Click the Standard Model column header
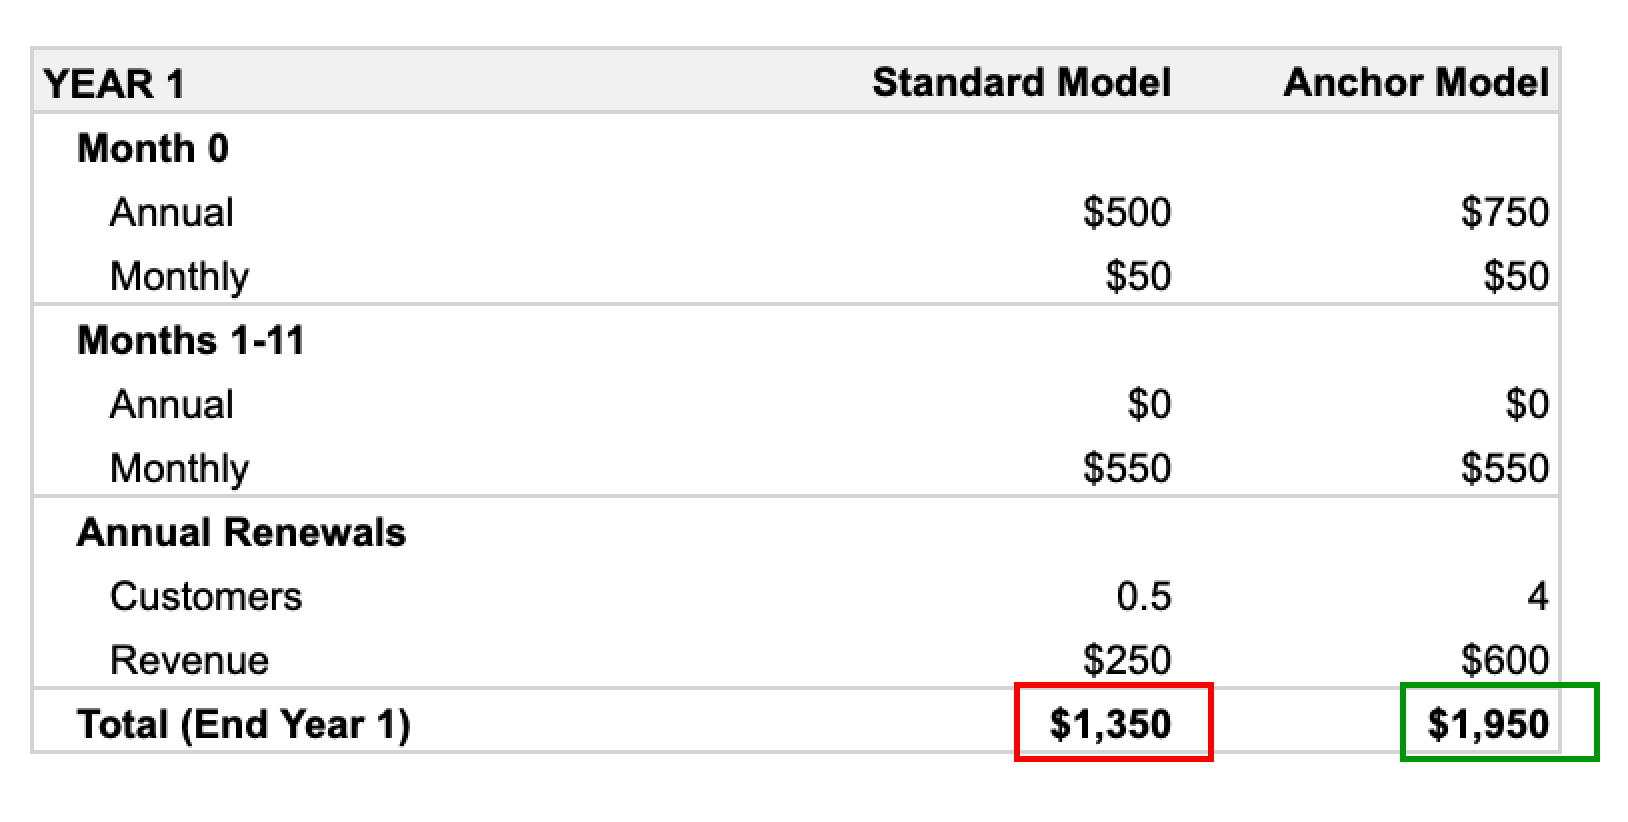 [1021, 82]
